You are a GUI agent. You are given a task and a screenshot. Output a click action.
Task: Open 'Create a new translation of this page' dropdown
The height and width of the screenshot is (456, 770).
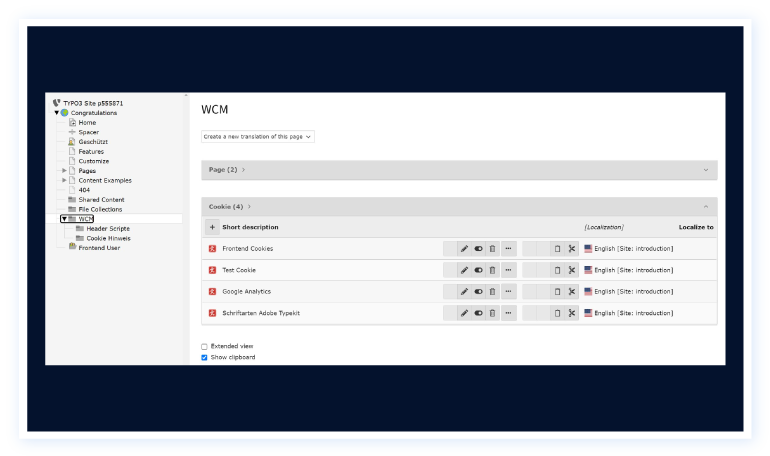[x=258, y=137]
